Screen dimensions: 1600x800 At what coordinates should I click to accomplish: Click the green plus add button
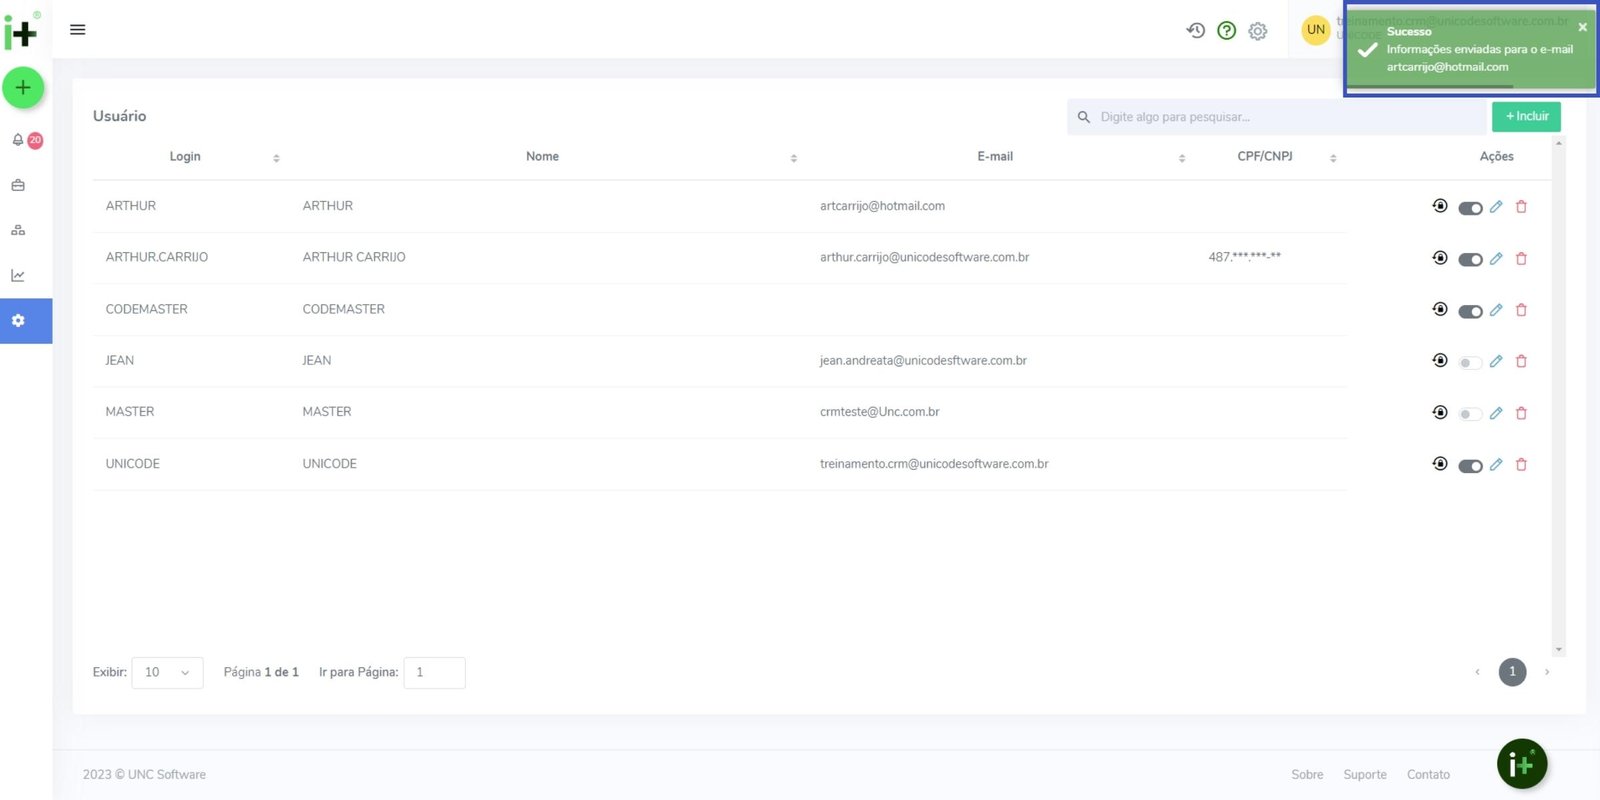(x=23, y=88)
